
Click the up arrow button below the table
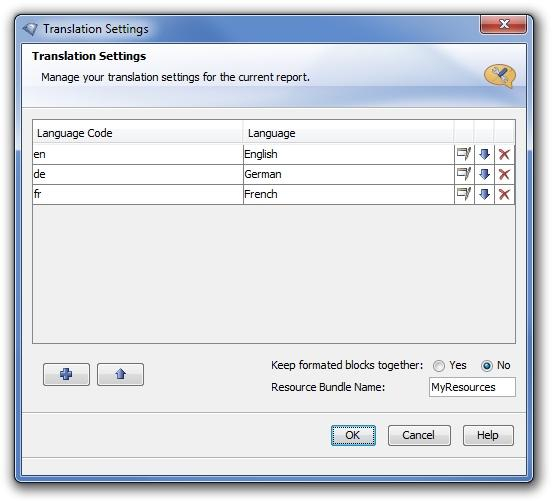[120, 374]
